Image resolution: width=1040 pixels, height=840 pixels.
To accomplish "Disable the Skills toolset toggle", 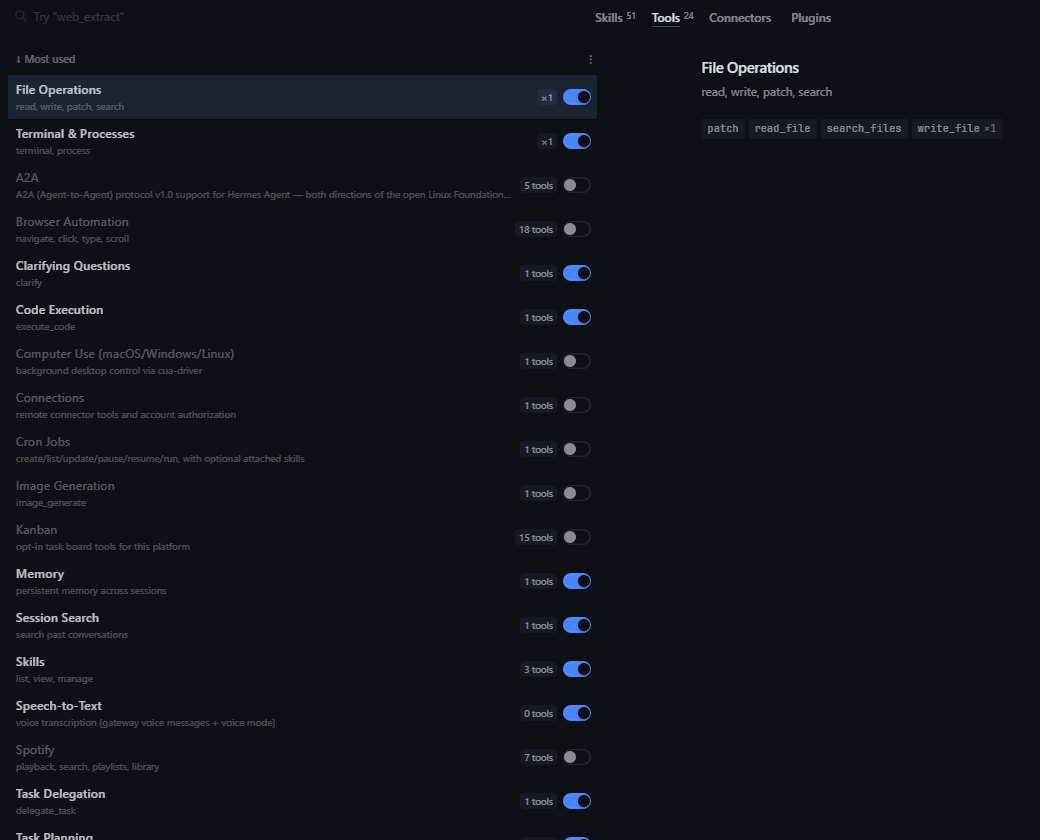I will (576, 669).
